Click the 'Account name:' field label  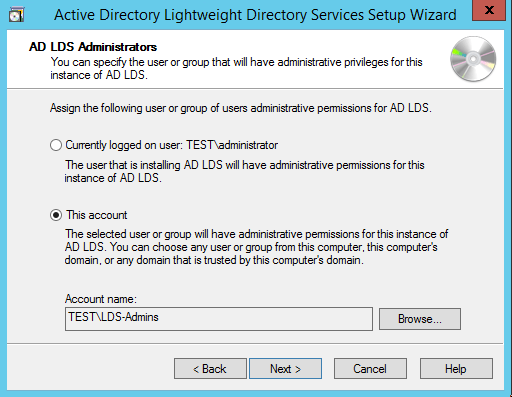[101, 299]
